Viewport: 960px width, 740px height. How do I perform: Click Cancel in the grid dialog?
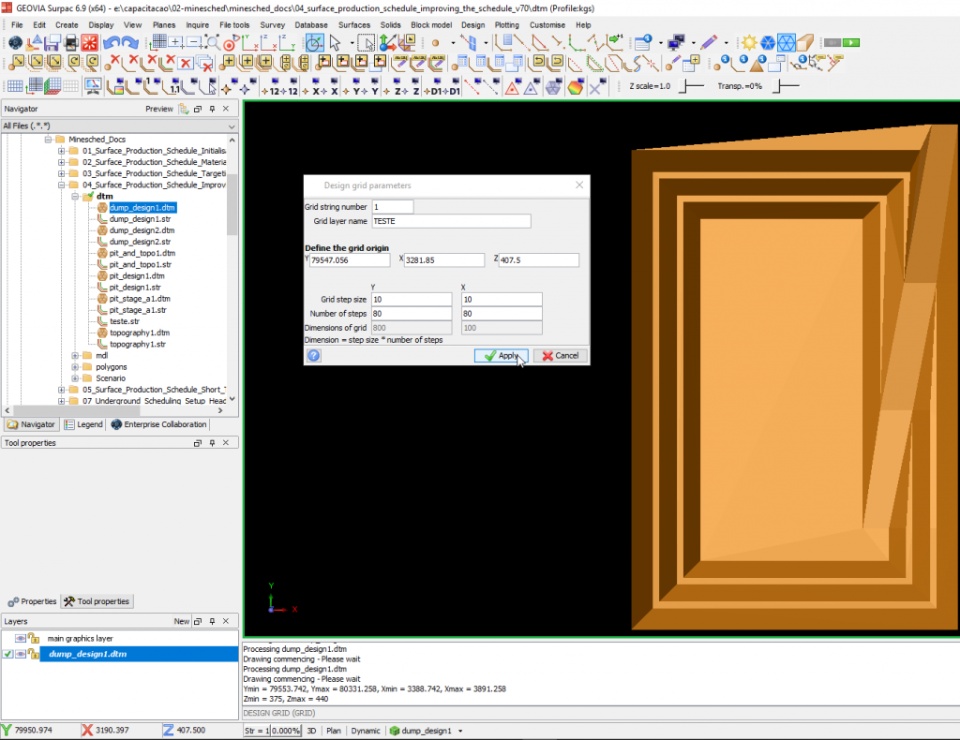point(560,355)
